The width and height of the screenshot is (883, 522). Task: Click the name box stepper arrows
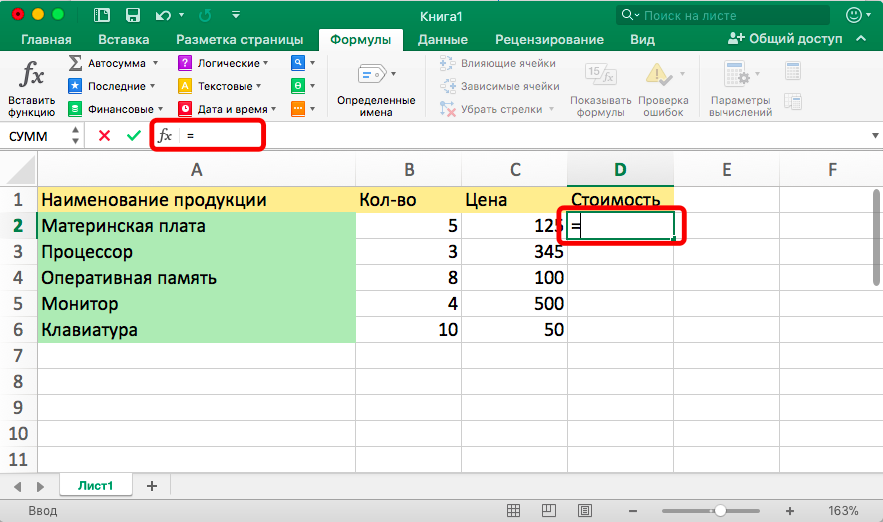pos(75,136)
